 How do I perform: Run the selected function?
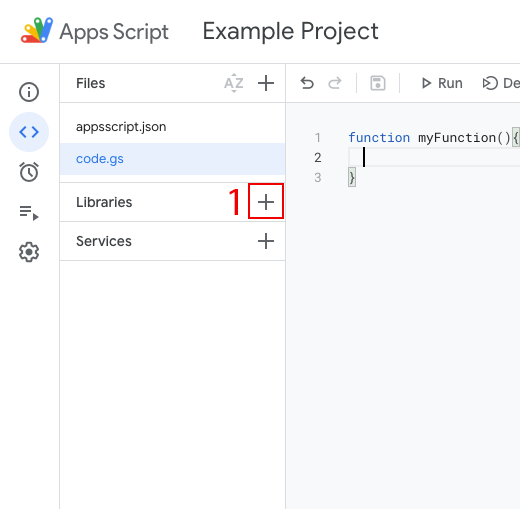pyautogui.click(x=442, y=83)
